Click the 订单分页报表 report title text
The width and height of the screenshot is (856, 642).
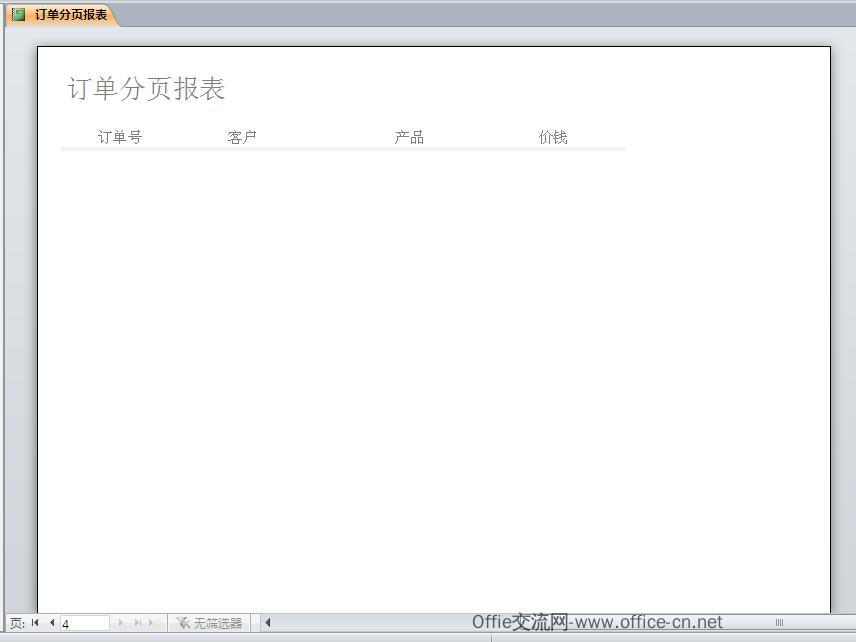(146, 89)
